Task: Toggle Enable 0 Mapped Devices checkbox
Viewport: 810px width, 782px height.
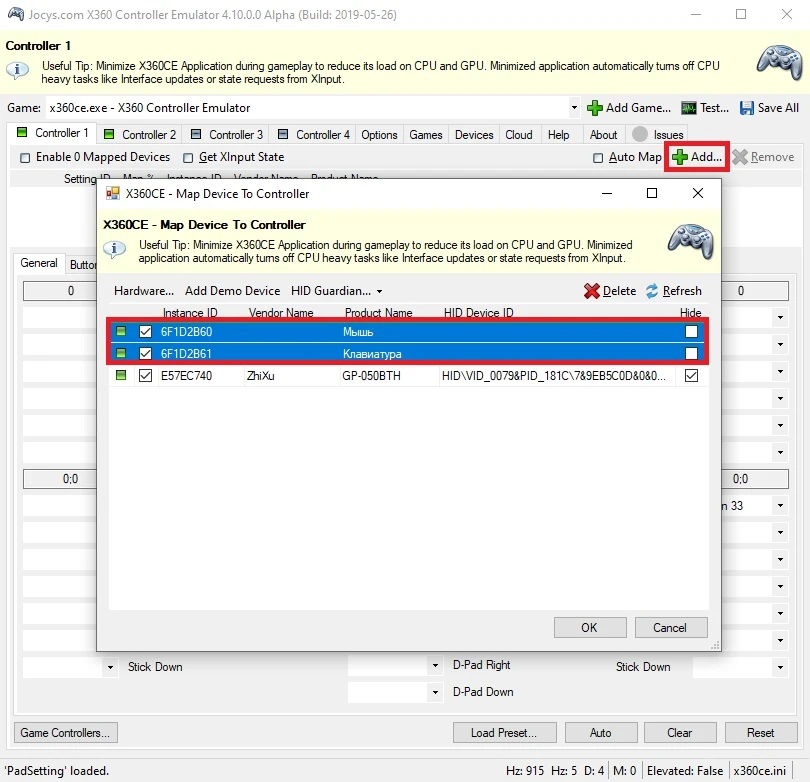Action: point(25,158)
